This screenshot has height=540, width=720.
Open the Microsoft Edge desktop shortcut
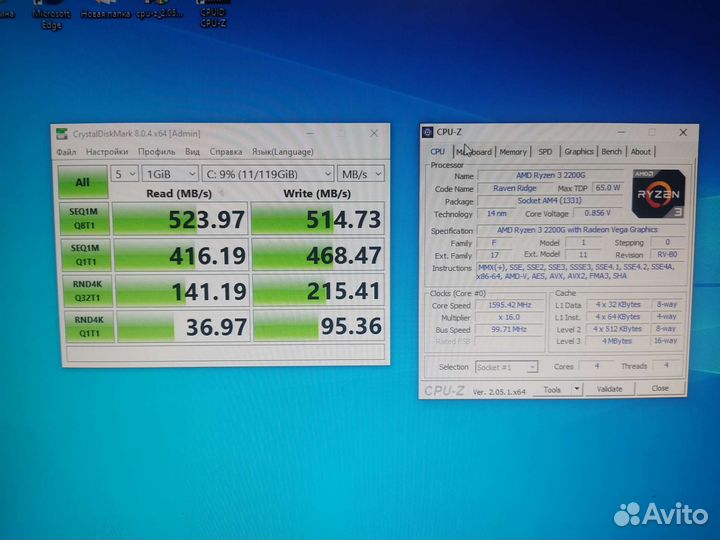pyautogui.click(x=51, y=14)
